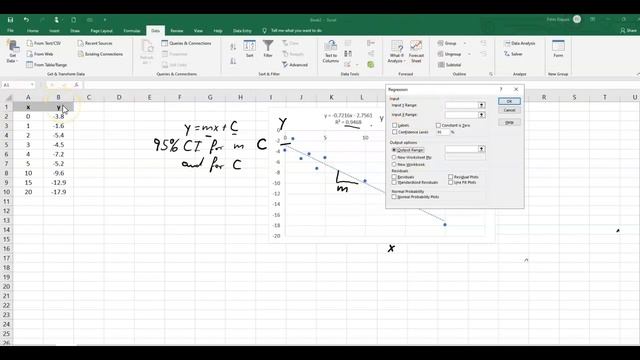640x360 pixels.
Task: Collapse dialog via Output Range selector
Action: tap(482, 149)
